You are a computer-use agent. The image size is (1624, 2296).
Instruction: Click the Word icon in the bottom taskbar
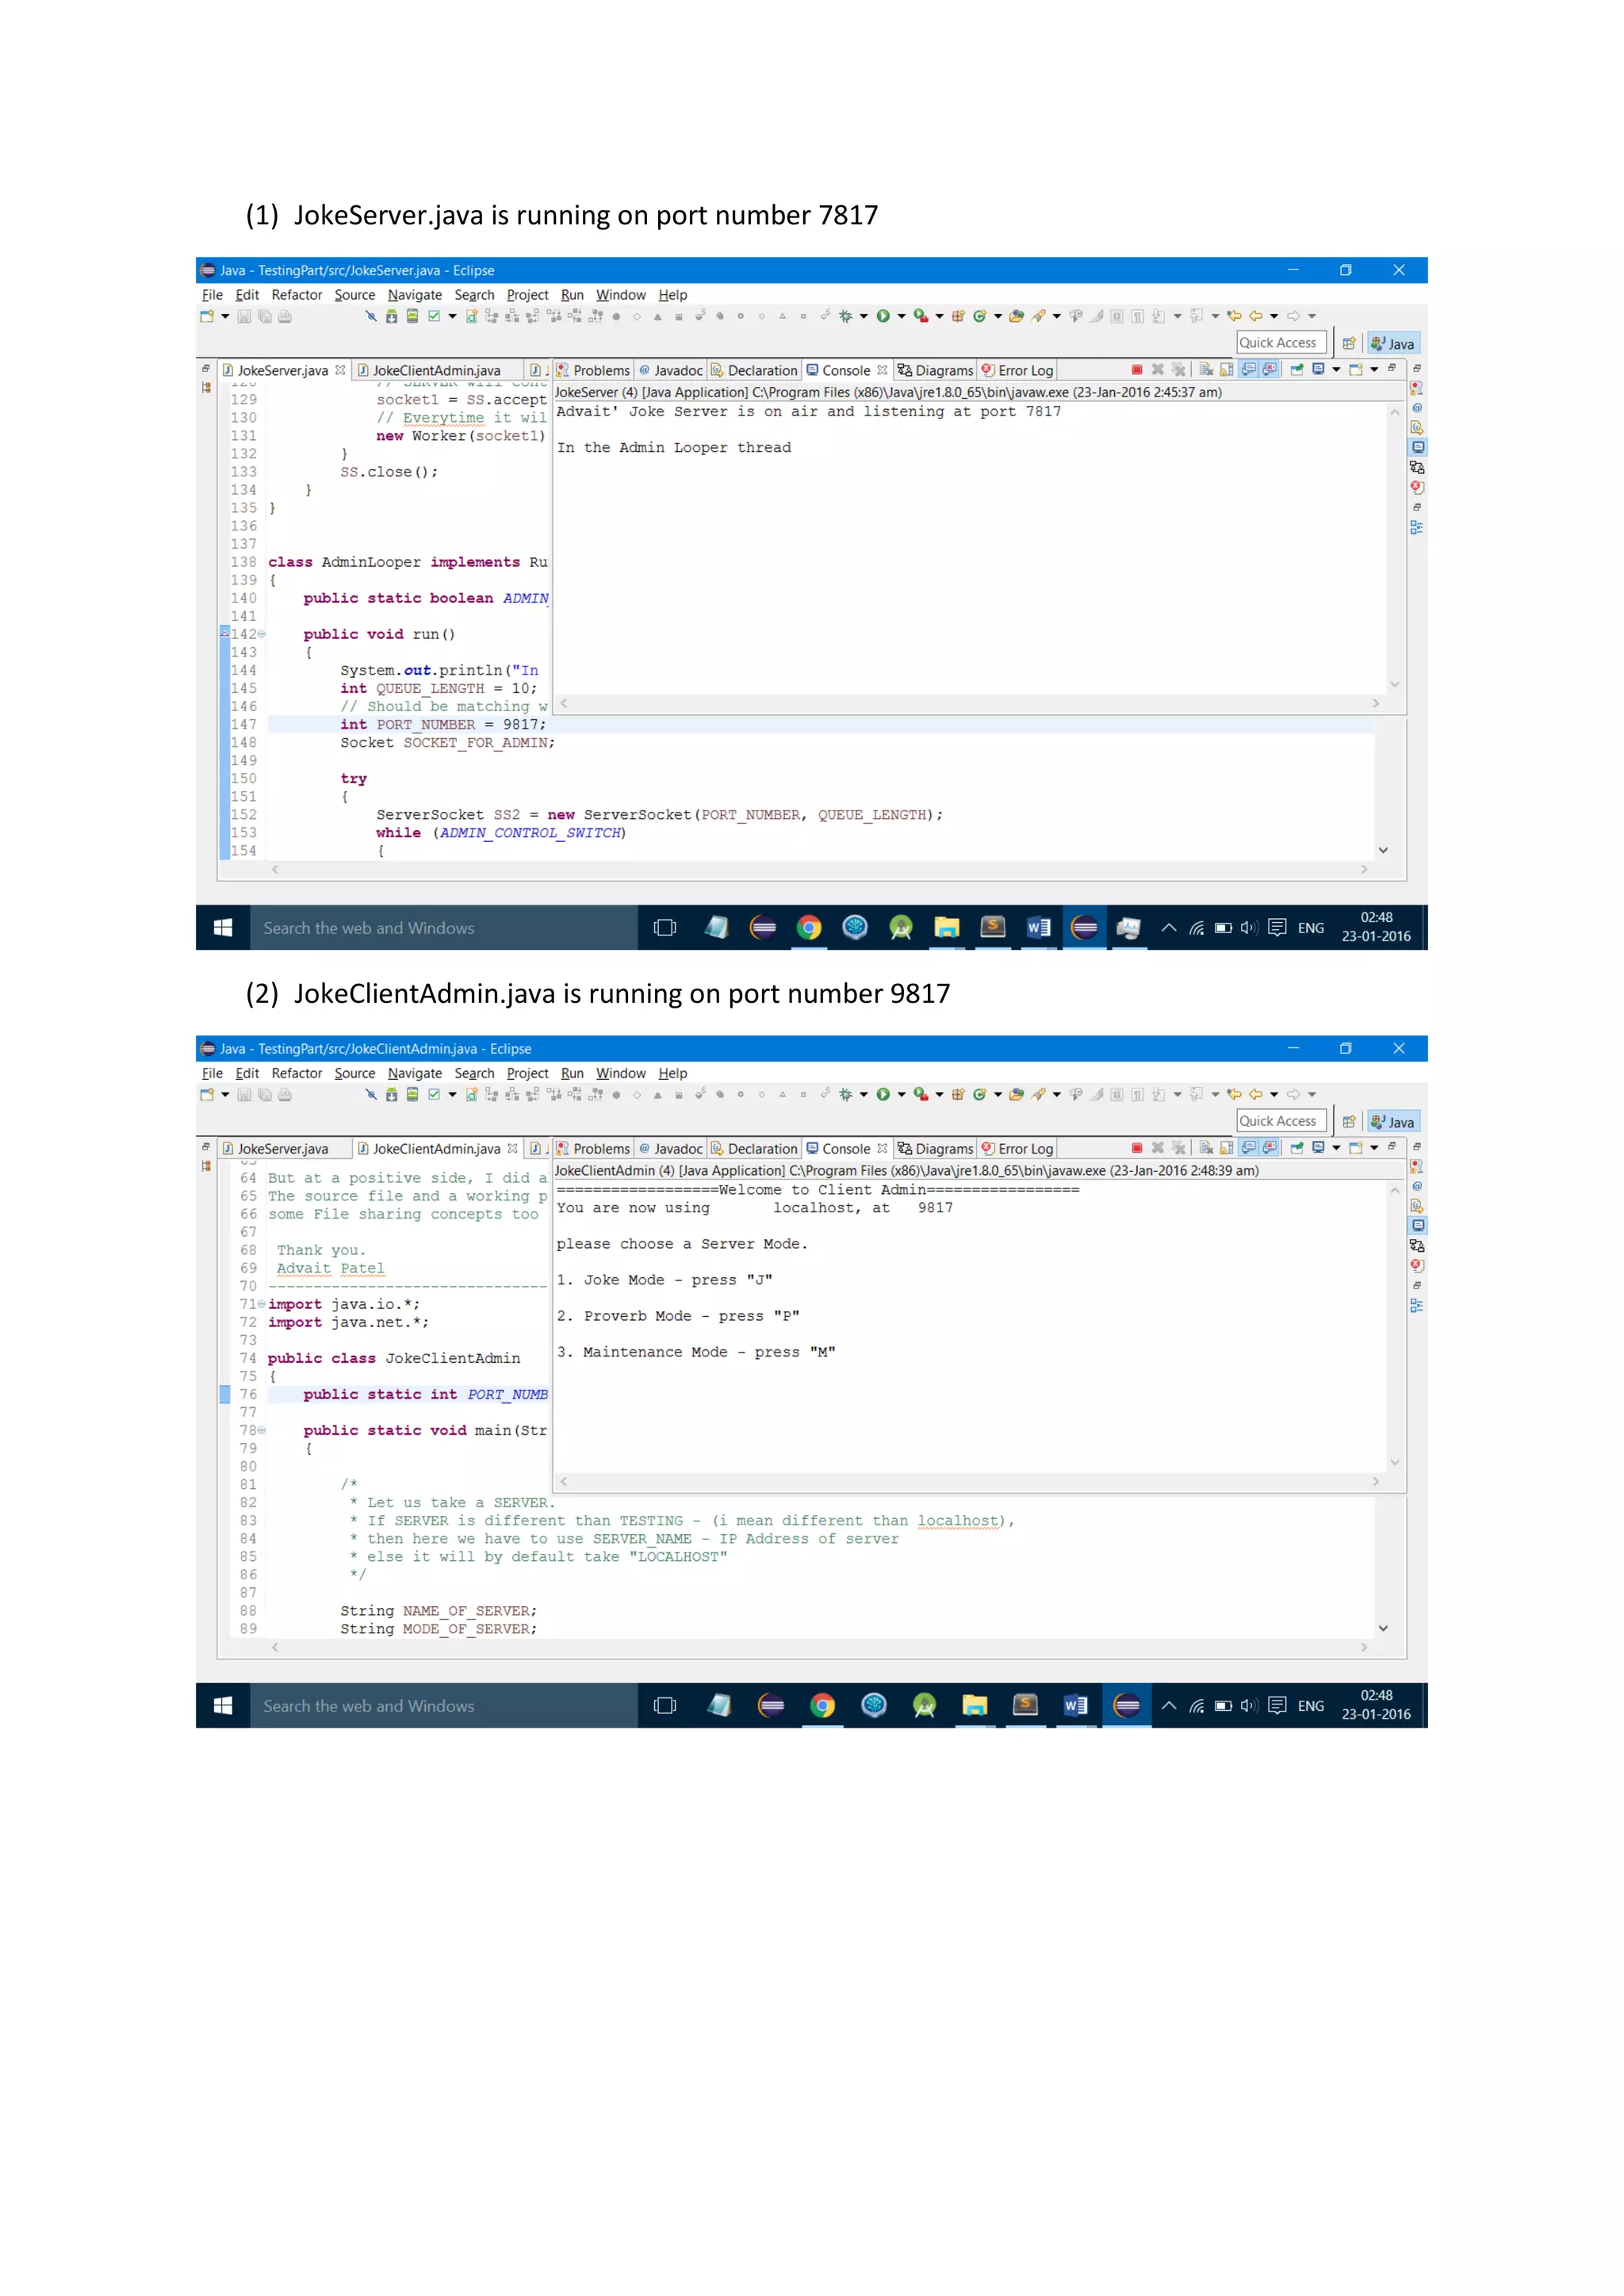click(x=1076, y=1706)
